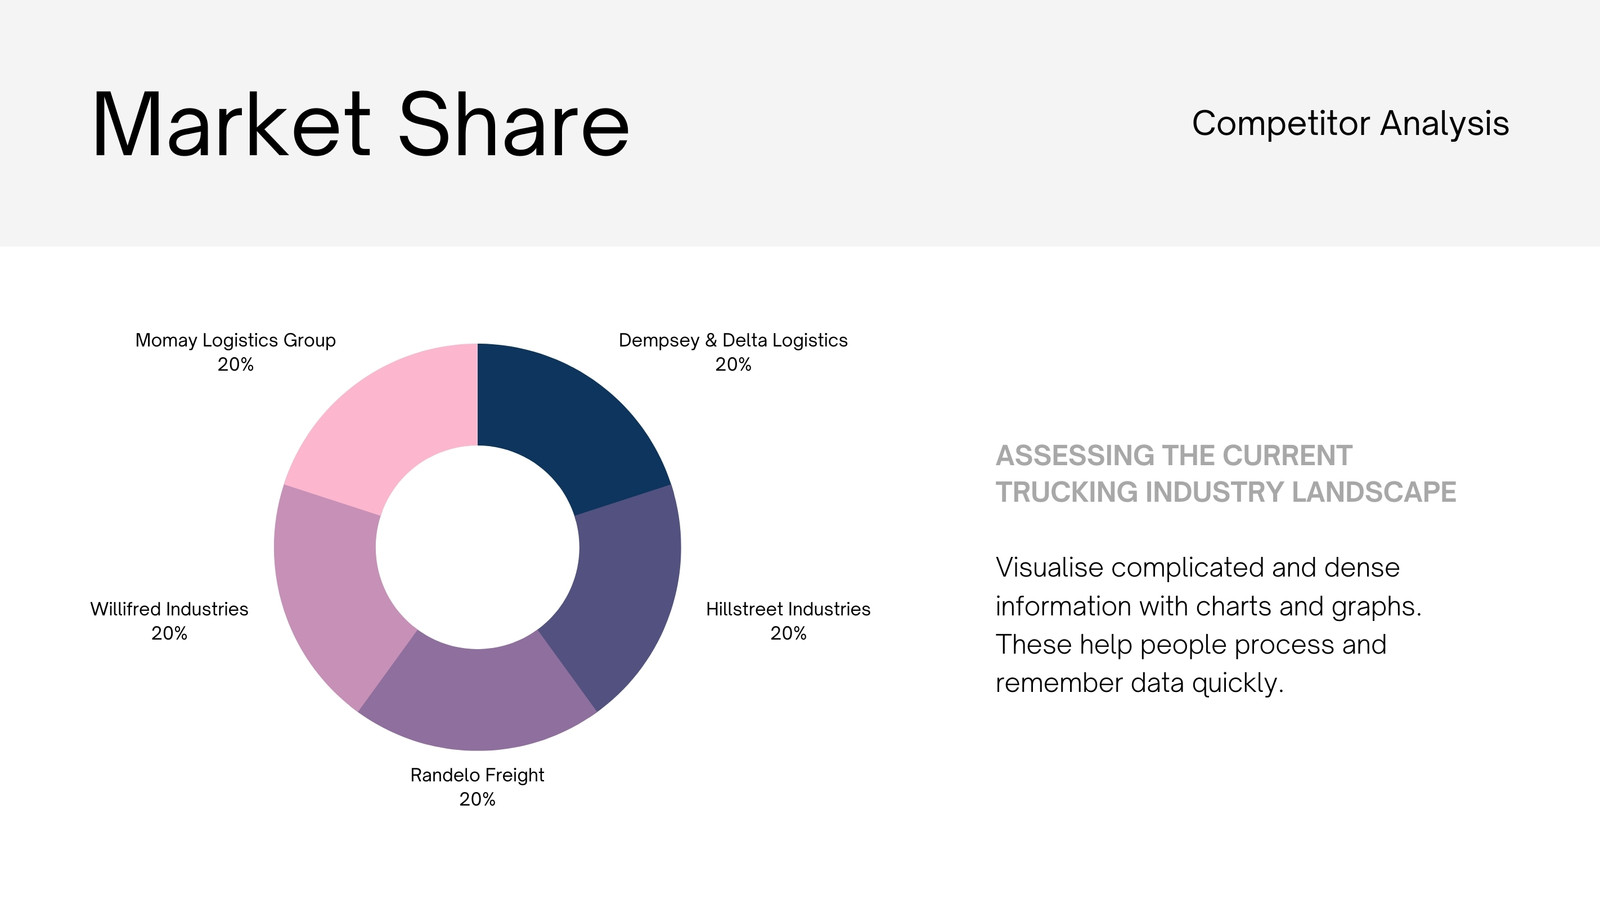Viewport: 1600px width, 900px height.
Task: Click the Visualise complicated and dense paragraph
Action: pyautogui.click(x=1208, y=625)
